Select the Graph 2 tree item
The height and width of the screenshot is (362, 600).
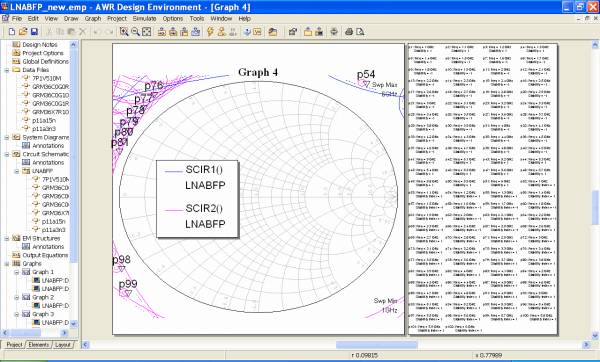pos(43,297)
